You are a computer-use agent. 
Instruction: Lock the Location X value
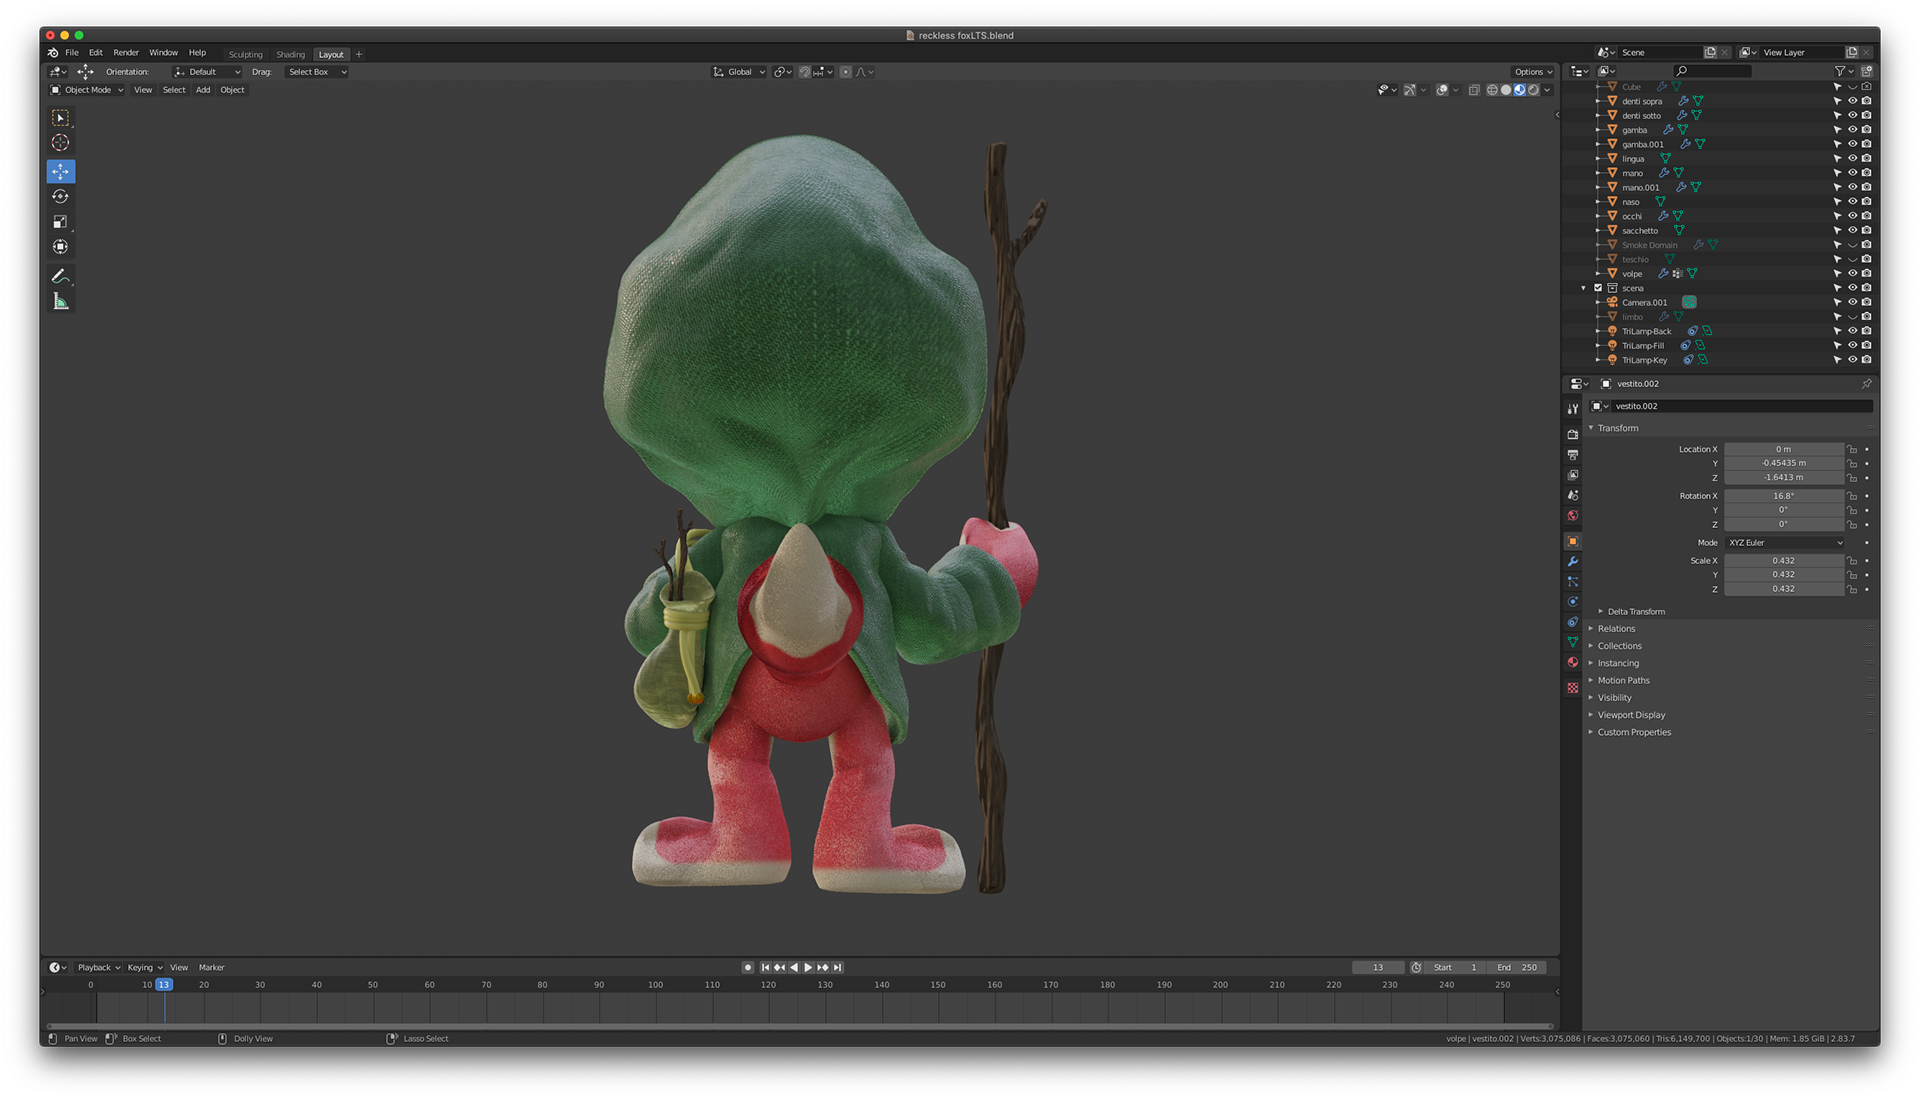[x=1852, y=450]
